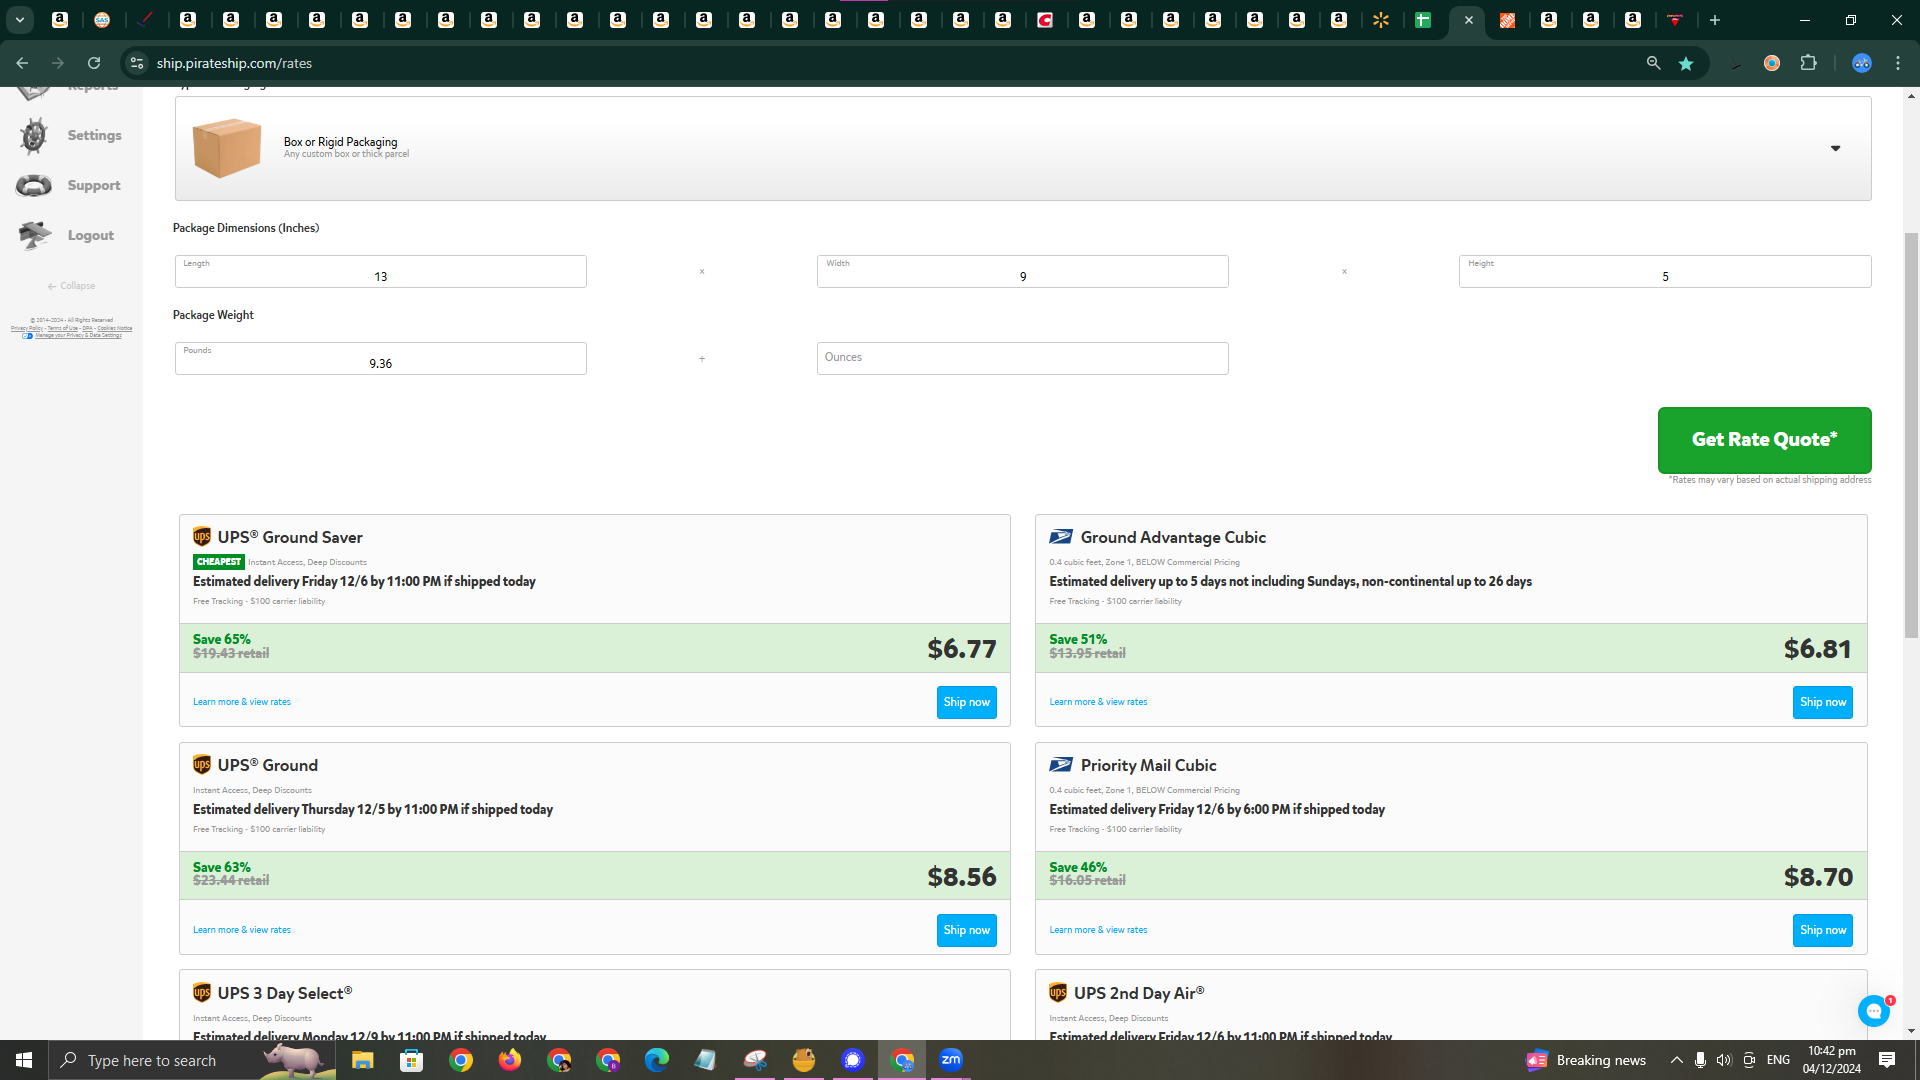Reload the page with the refresh icon
Image resolution: width=1920 pixels, height=1080 pixels.
94,63
